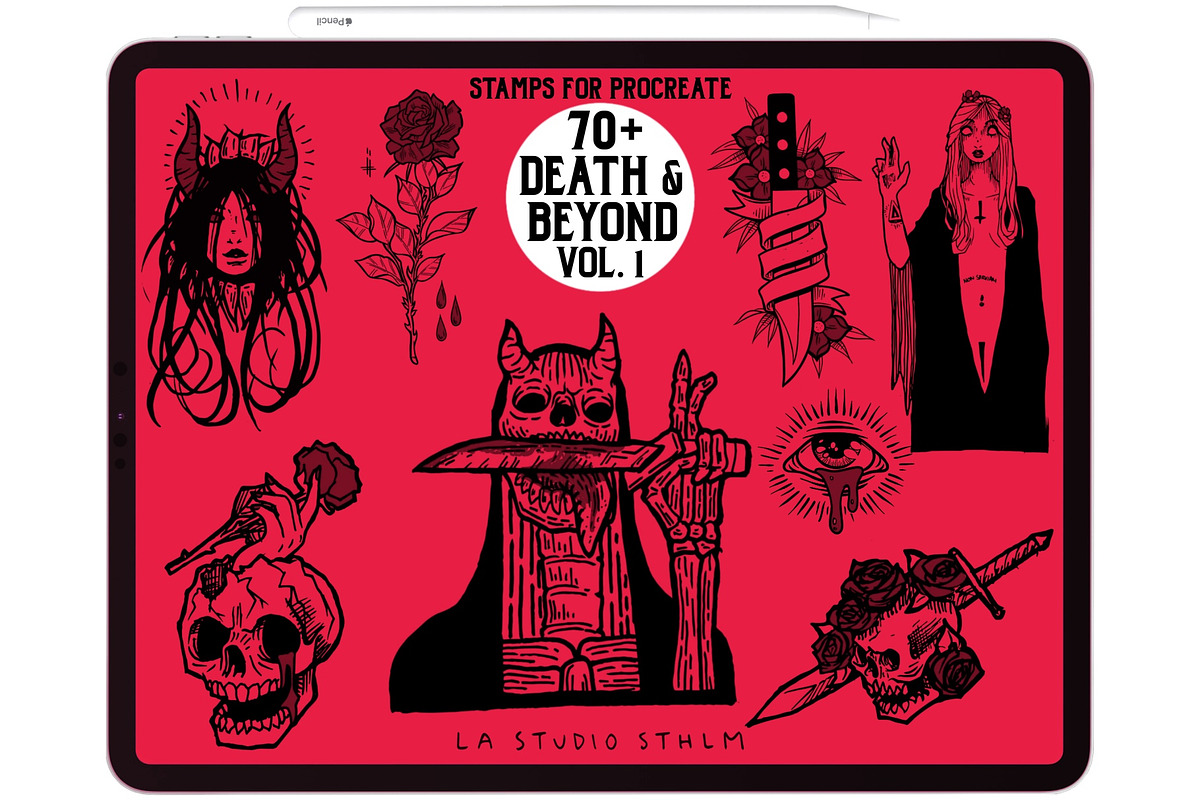Select the crying eye with rays stamp
Viewport: 1200px width, 800px height.
pyautogui.click(x=835, y=460)
